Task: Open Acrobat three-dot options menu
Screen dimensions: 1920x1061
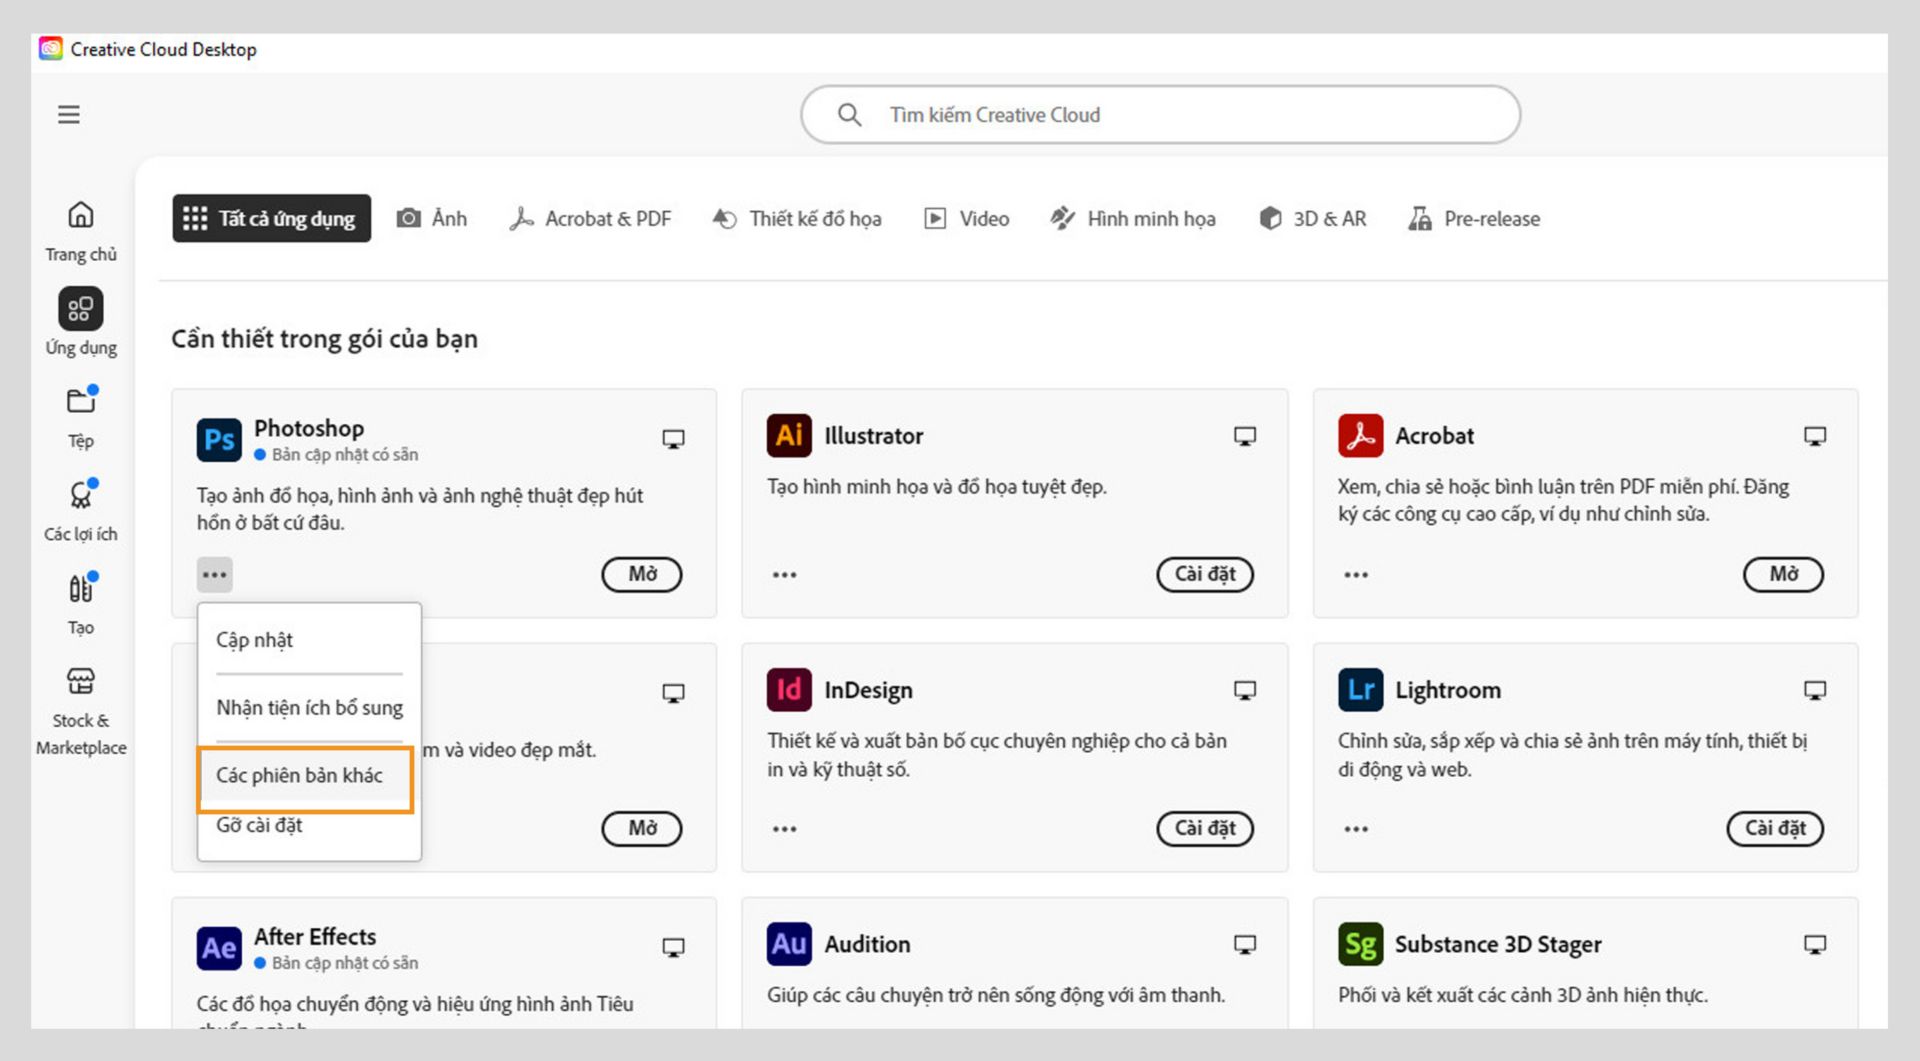Action: click(x=1356, y=575)
